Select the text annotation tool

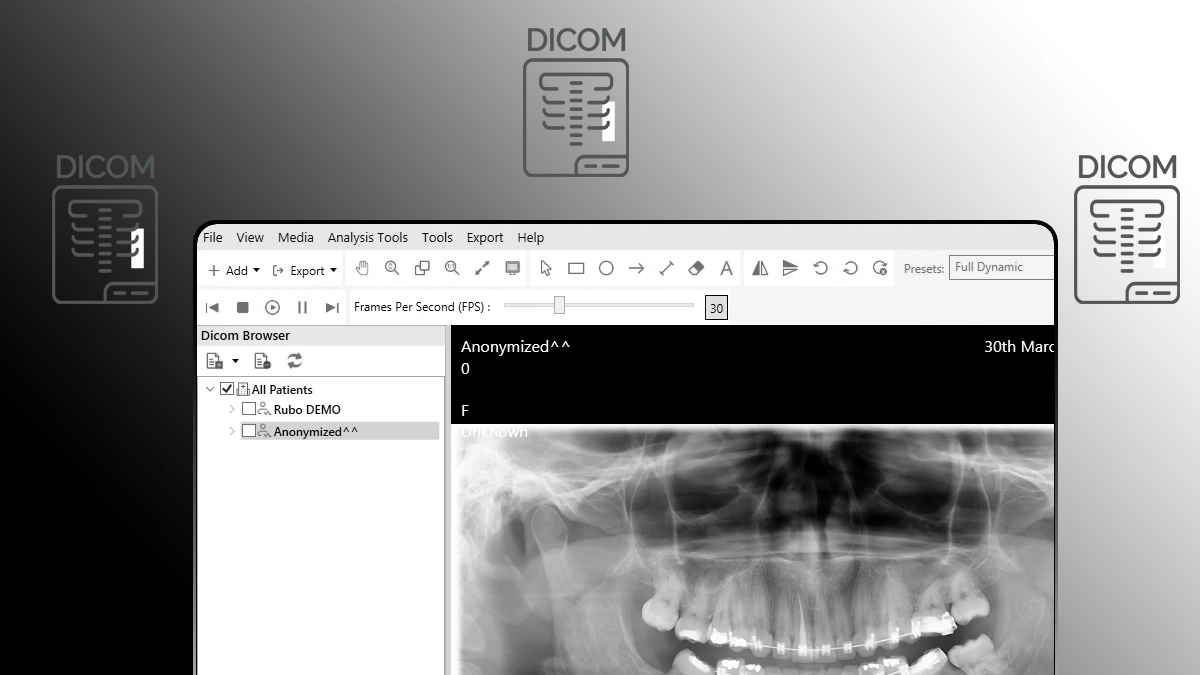click(727, 268)
